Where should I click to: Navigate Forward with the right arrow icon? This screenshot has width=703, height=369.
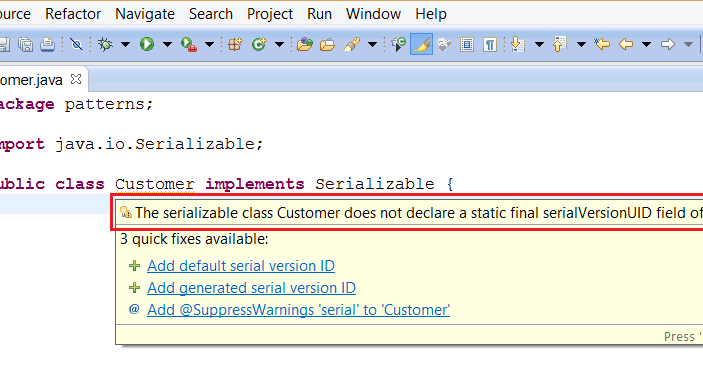tap(668, 44)
